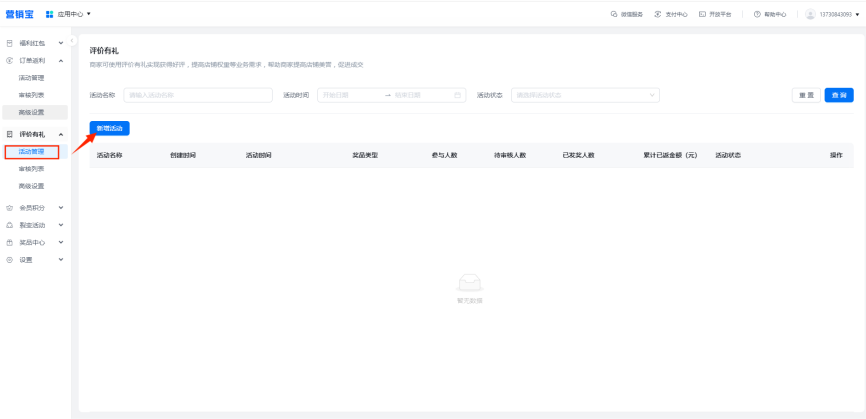The width and height of the screenshot is (866, 419).
Task: Select 审核列表 under 评价有礼
Action: (x=31, y=169)
